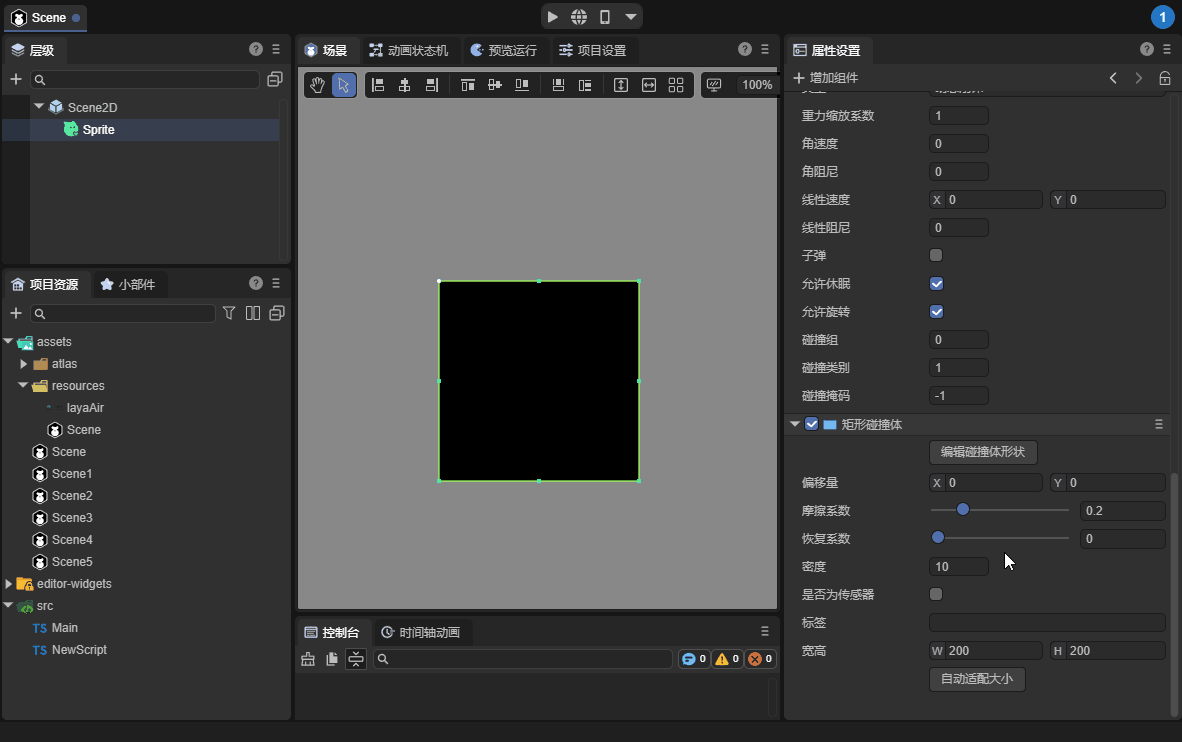Collapse the Scene2D node in hierarchy
The image size is (1182, 742).
tap(39, 107)
